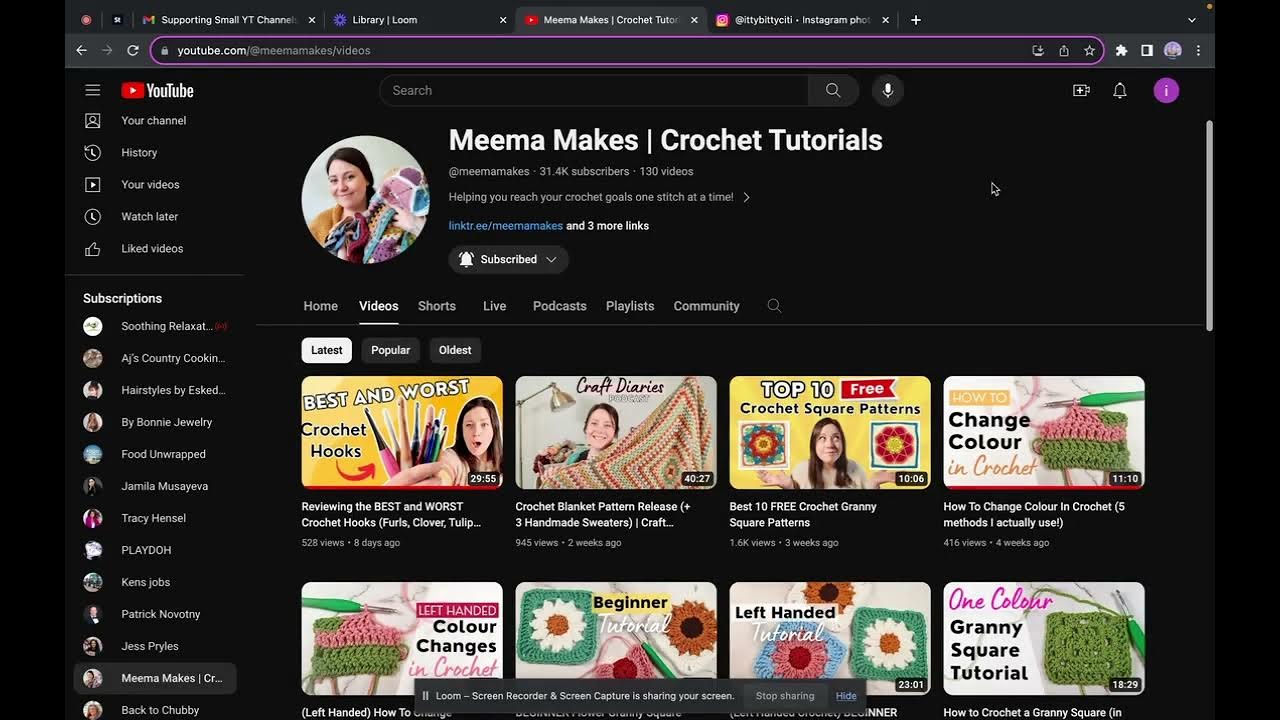1280x720 pixels.
Task: Open notifications bell in header
Action: click(x=1120, y=90)
